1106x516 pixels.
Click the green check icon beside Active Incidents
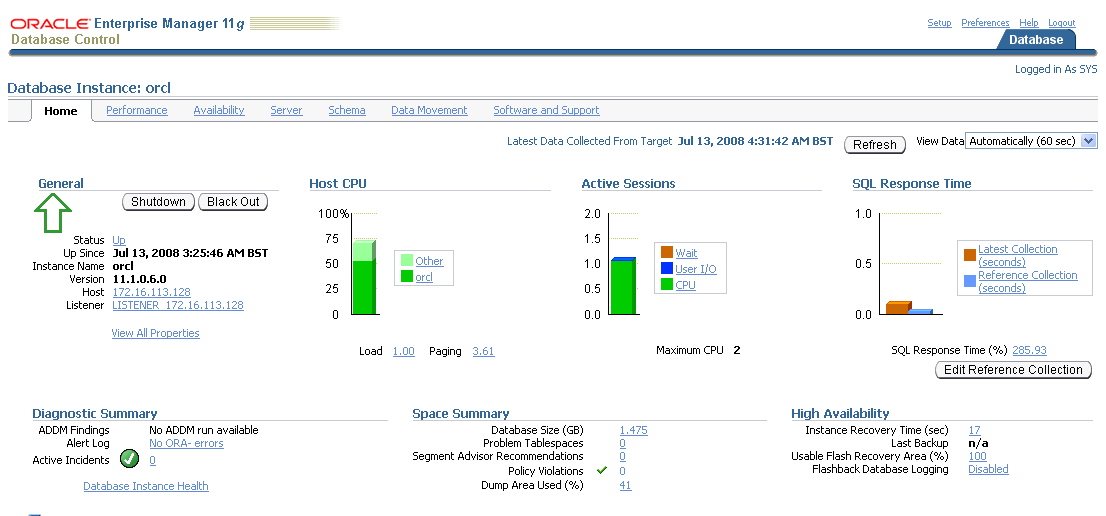coord(130,459)
